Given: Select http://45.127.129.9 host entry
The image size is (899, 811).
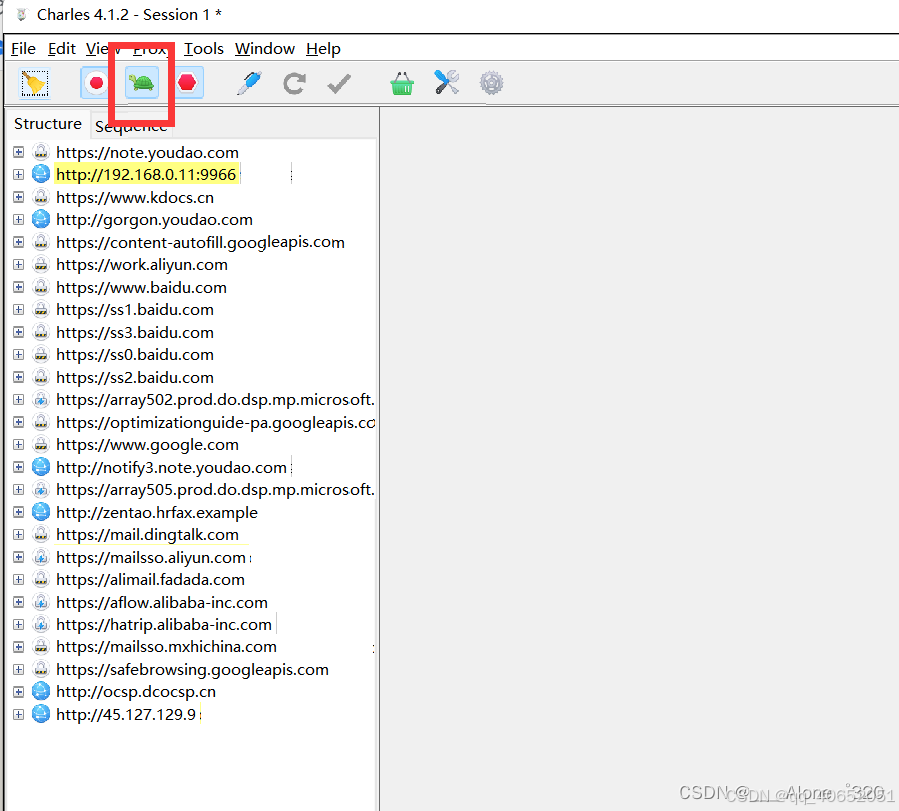Looking at the screenshot, I should point(126,715).
